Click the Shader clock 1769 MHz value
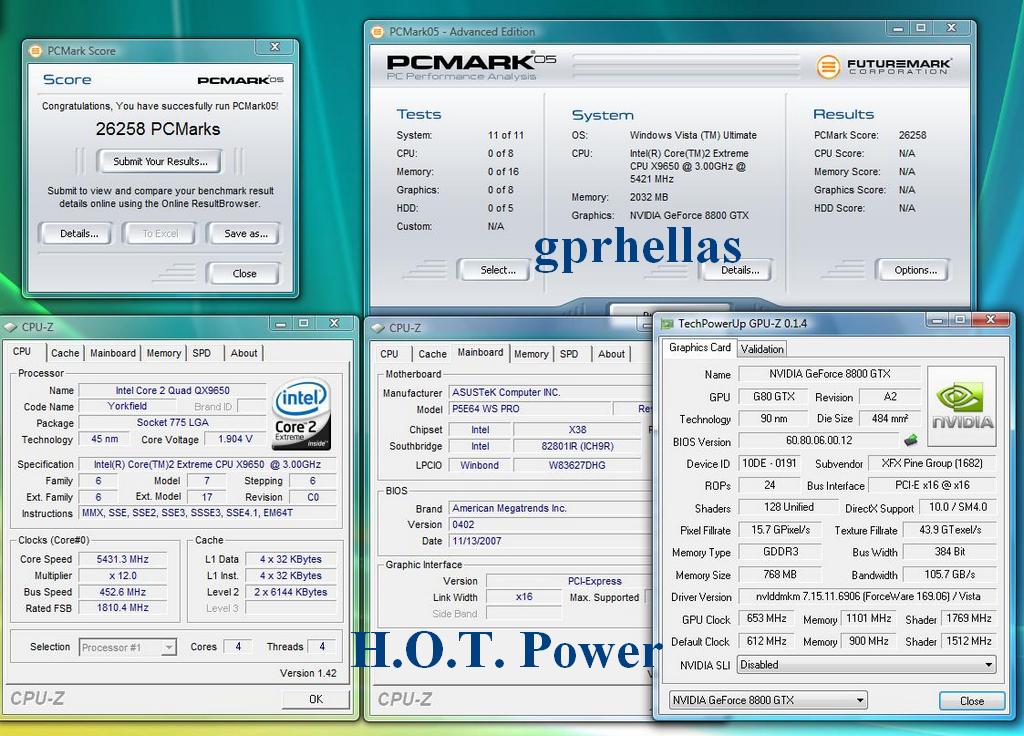Screen dimensions: 1024x736 pos(968,618)
